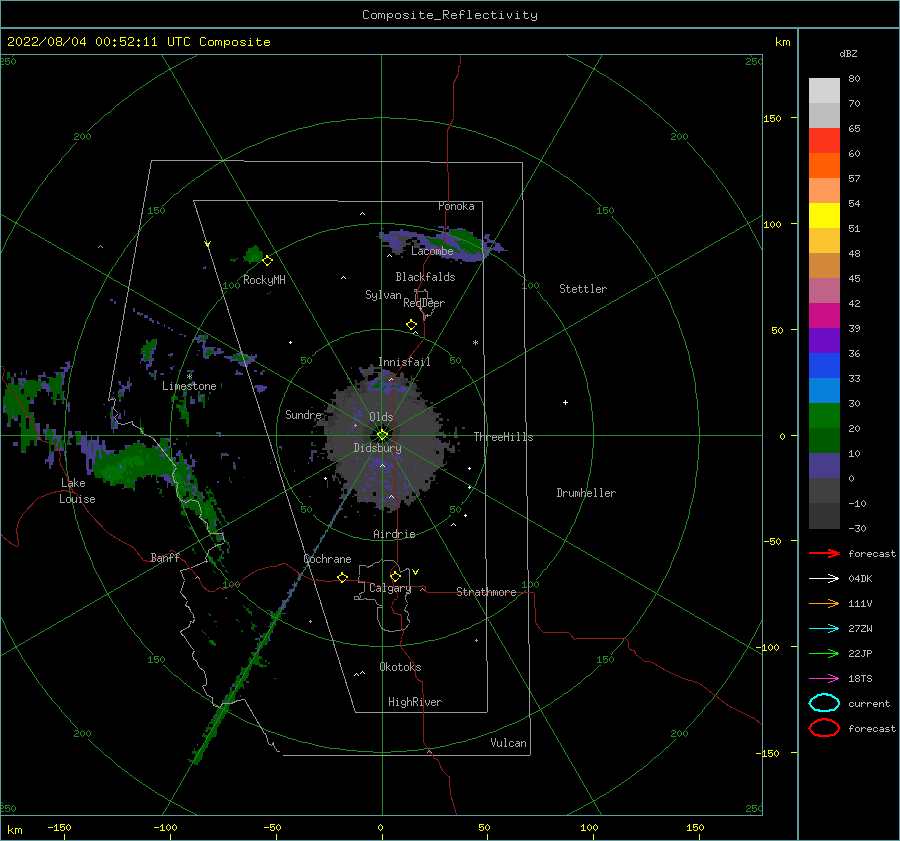Image resolution: width=900 pixels, height=841 pixels.
Task: Choose the magenta 18TS arrow symbol
Action: (x=824, y=679)
